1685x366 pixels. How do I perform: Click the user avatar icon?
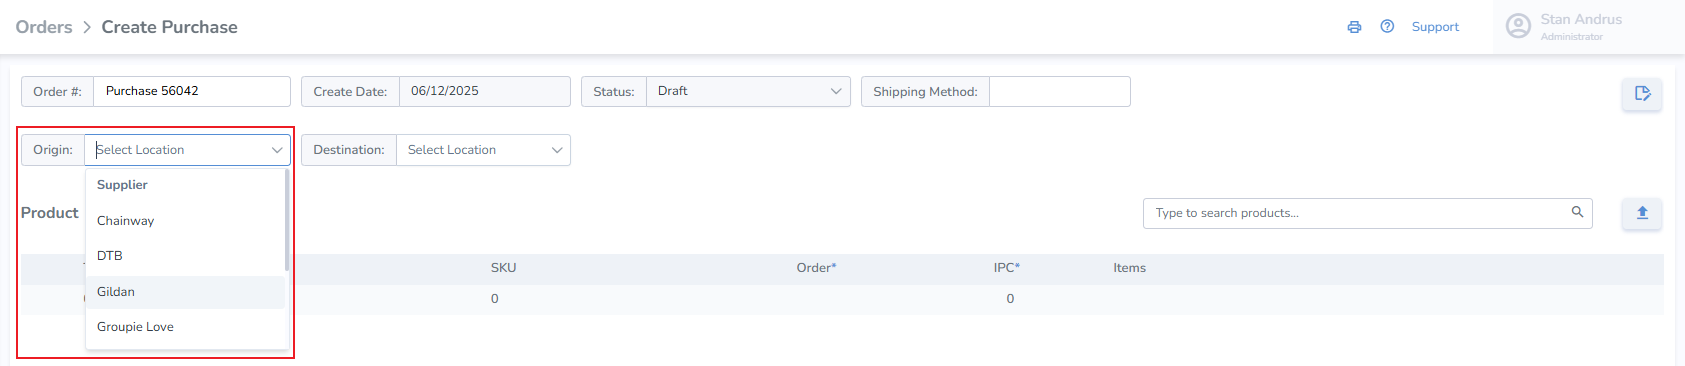tap(1518, 26)
